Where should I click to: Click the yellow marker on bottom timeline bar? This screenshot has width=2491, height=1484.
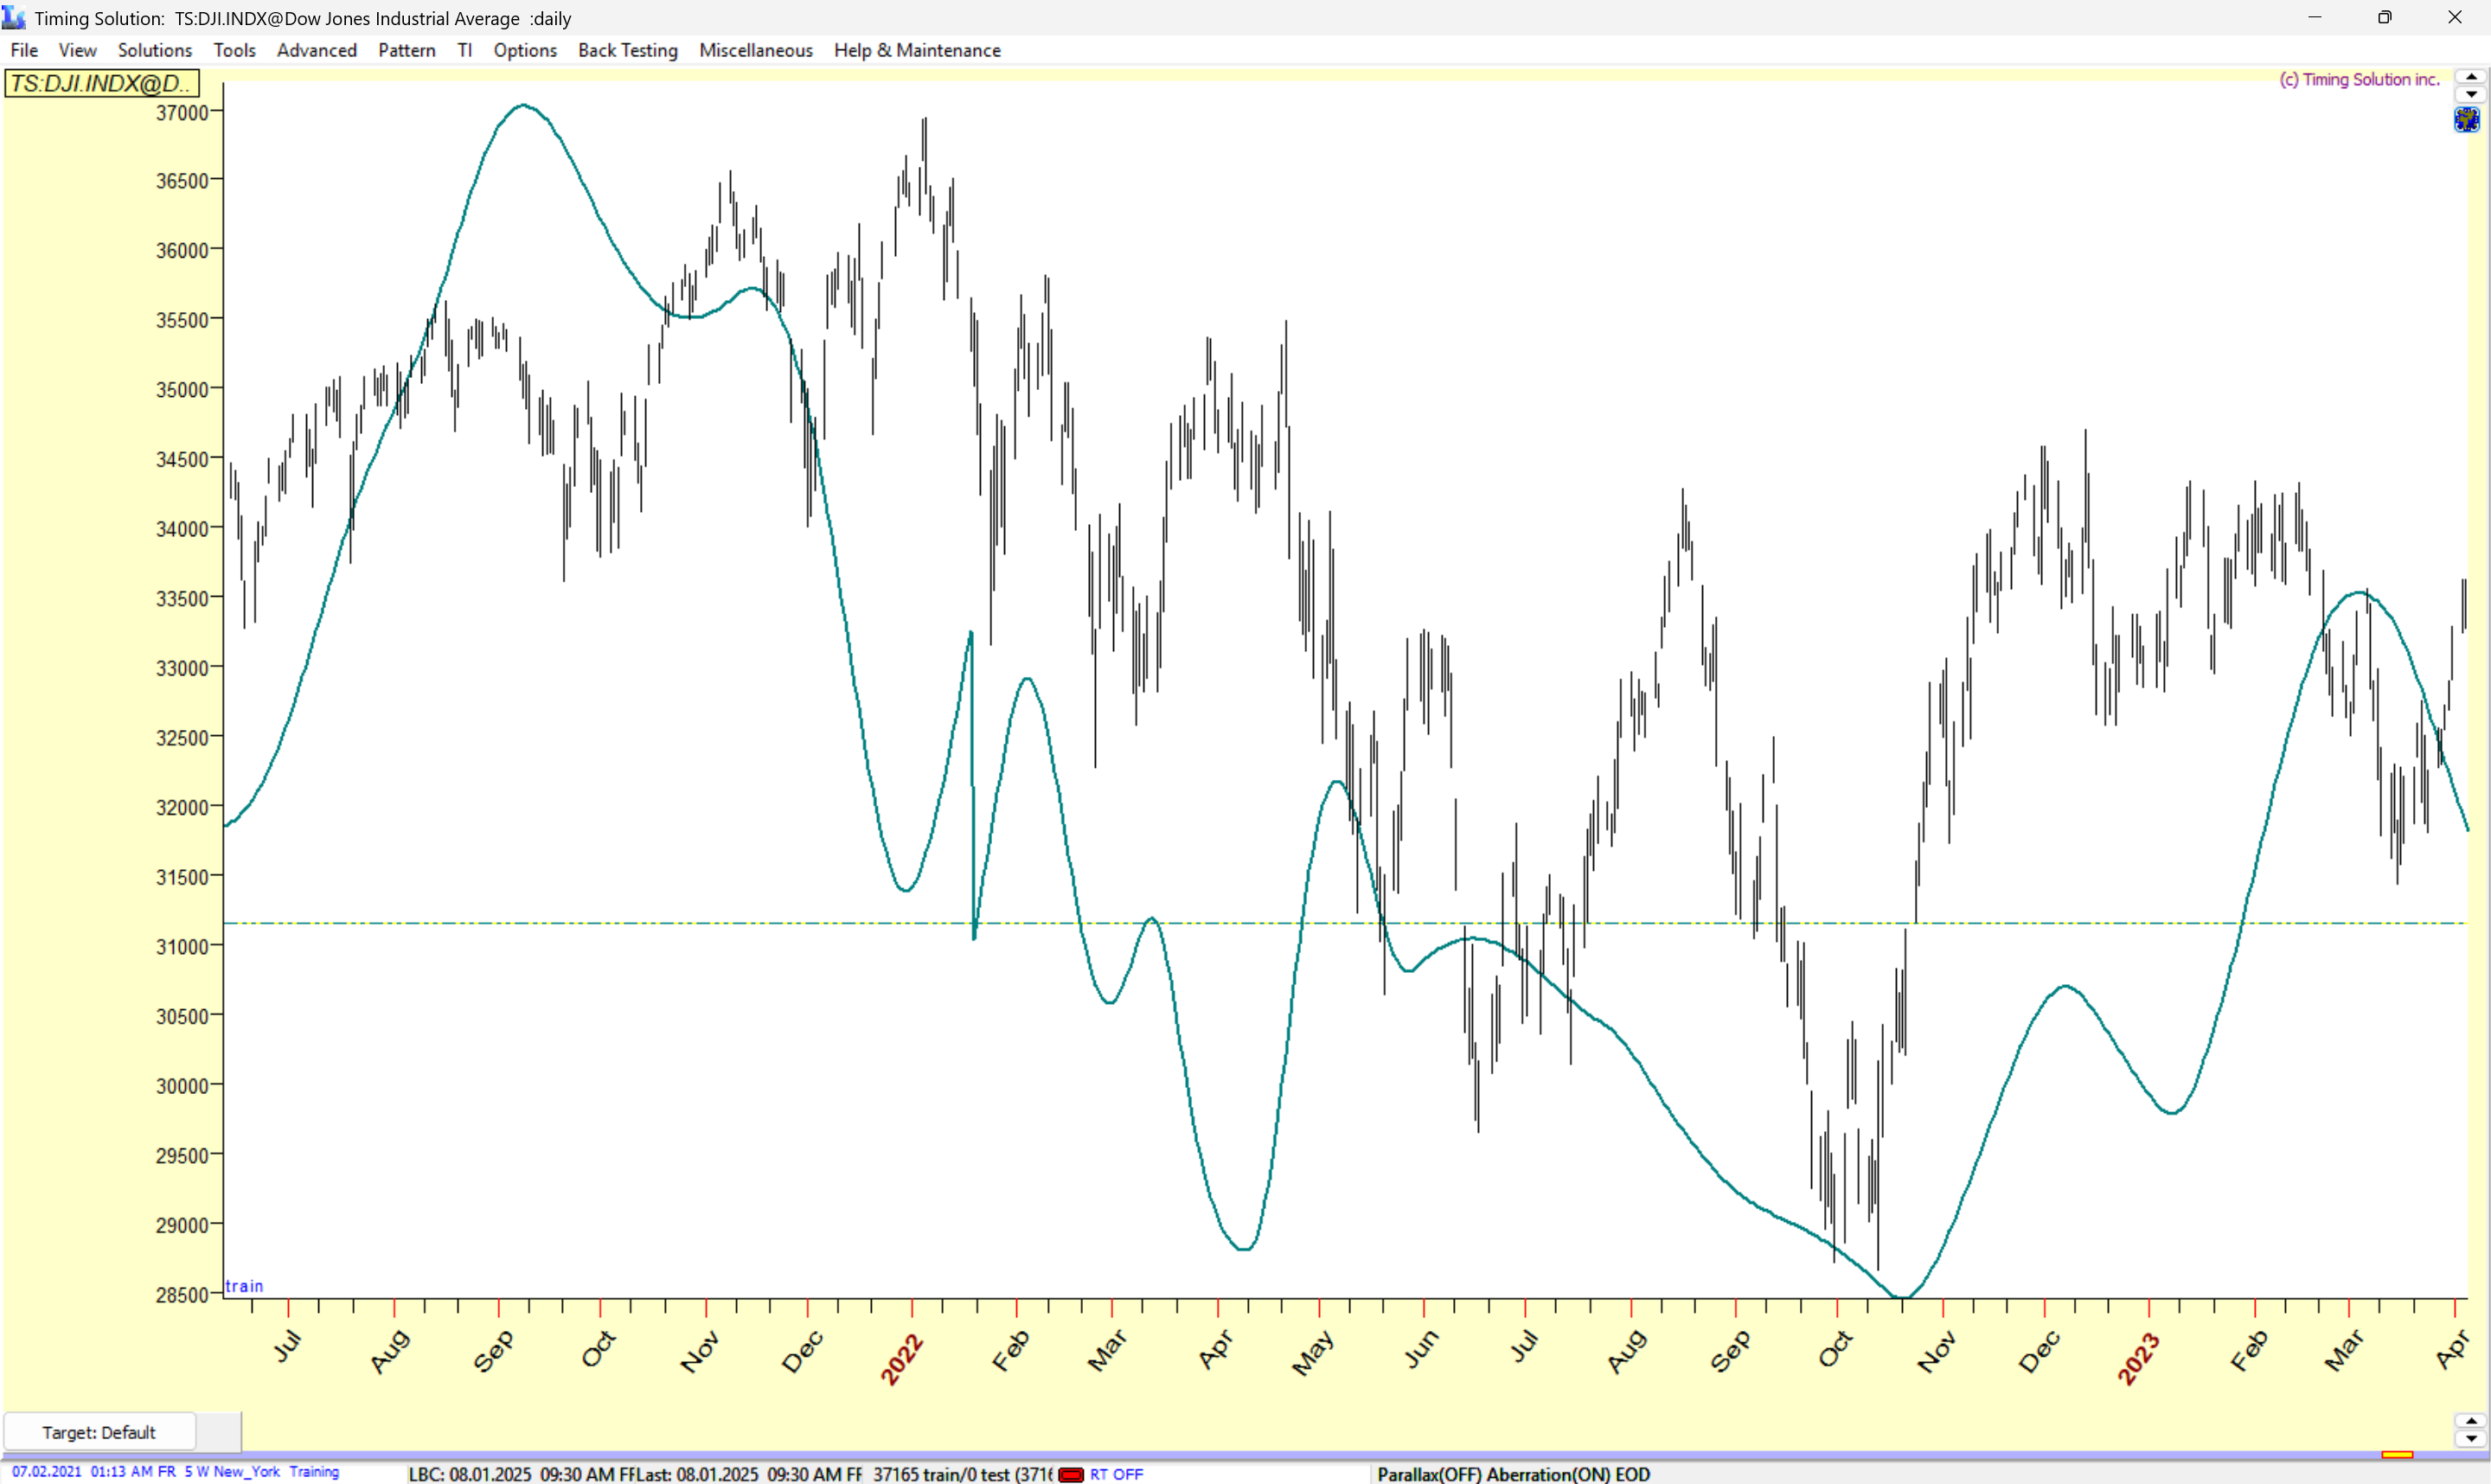2396,1454
